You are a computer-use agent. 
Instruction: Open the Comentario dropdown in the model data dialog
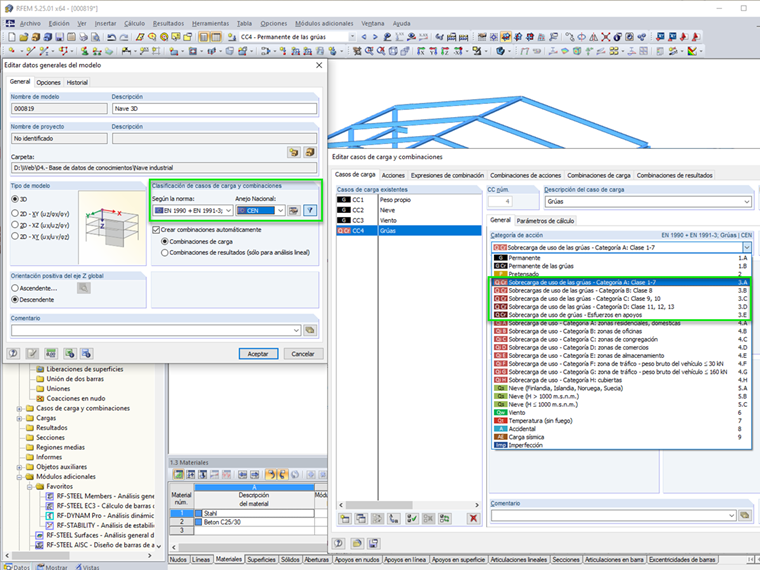point(156,330)
